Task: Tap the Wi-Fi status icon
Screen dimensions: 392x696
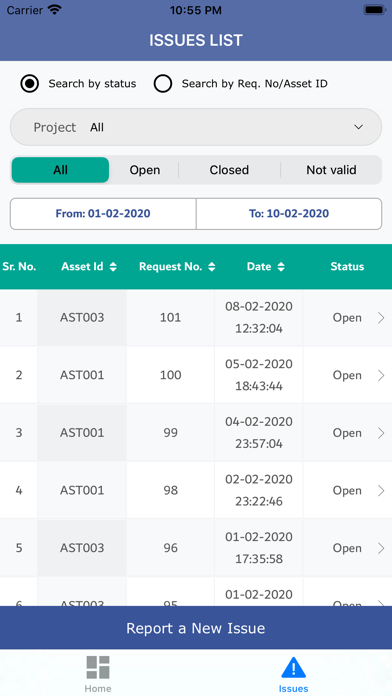Action: coord(55,10)
